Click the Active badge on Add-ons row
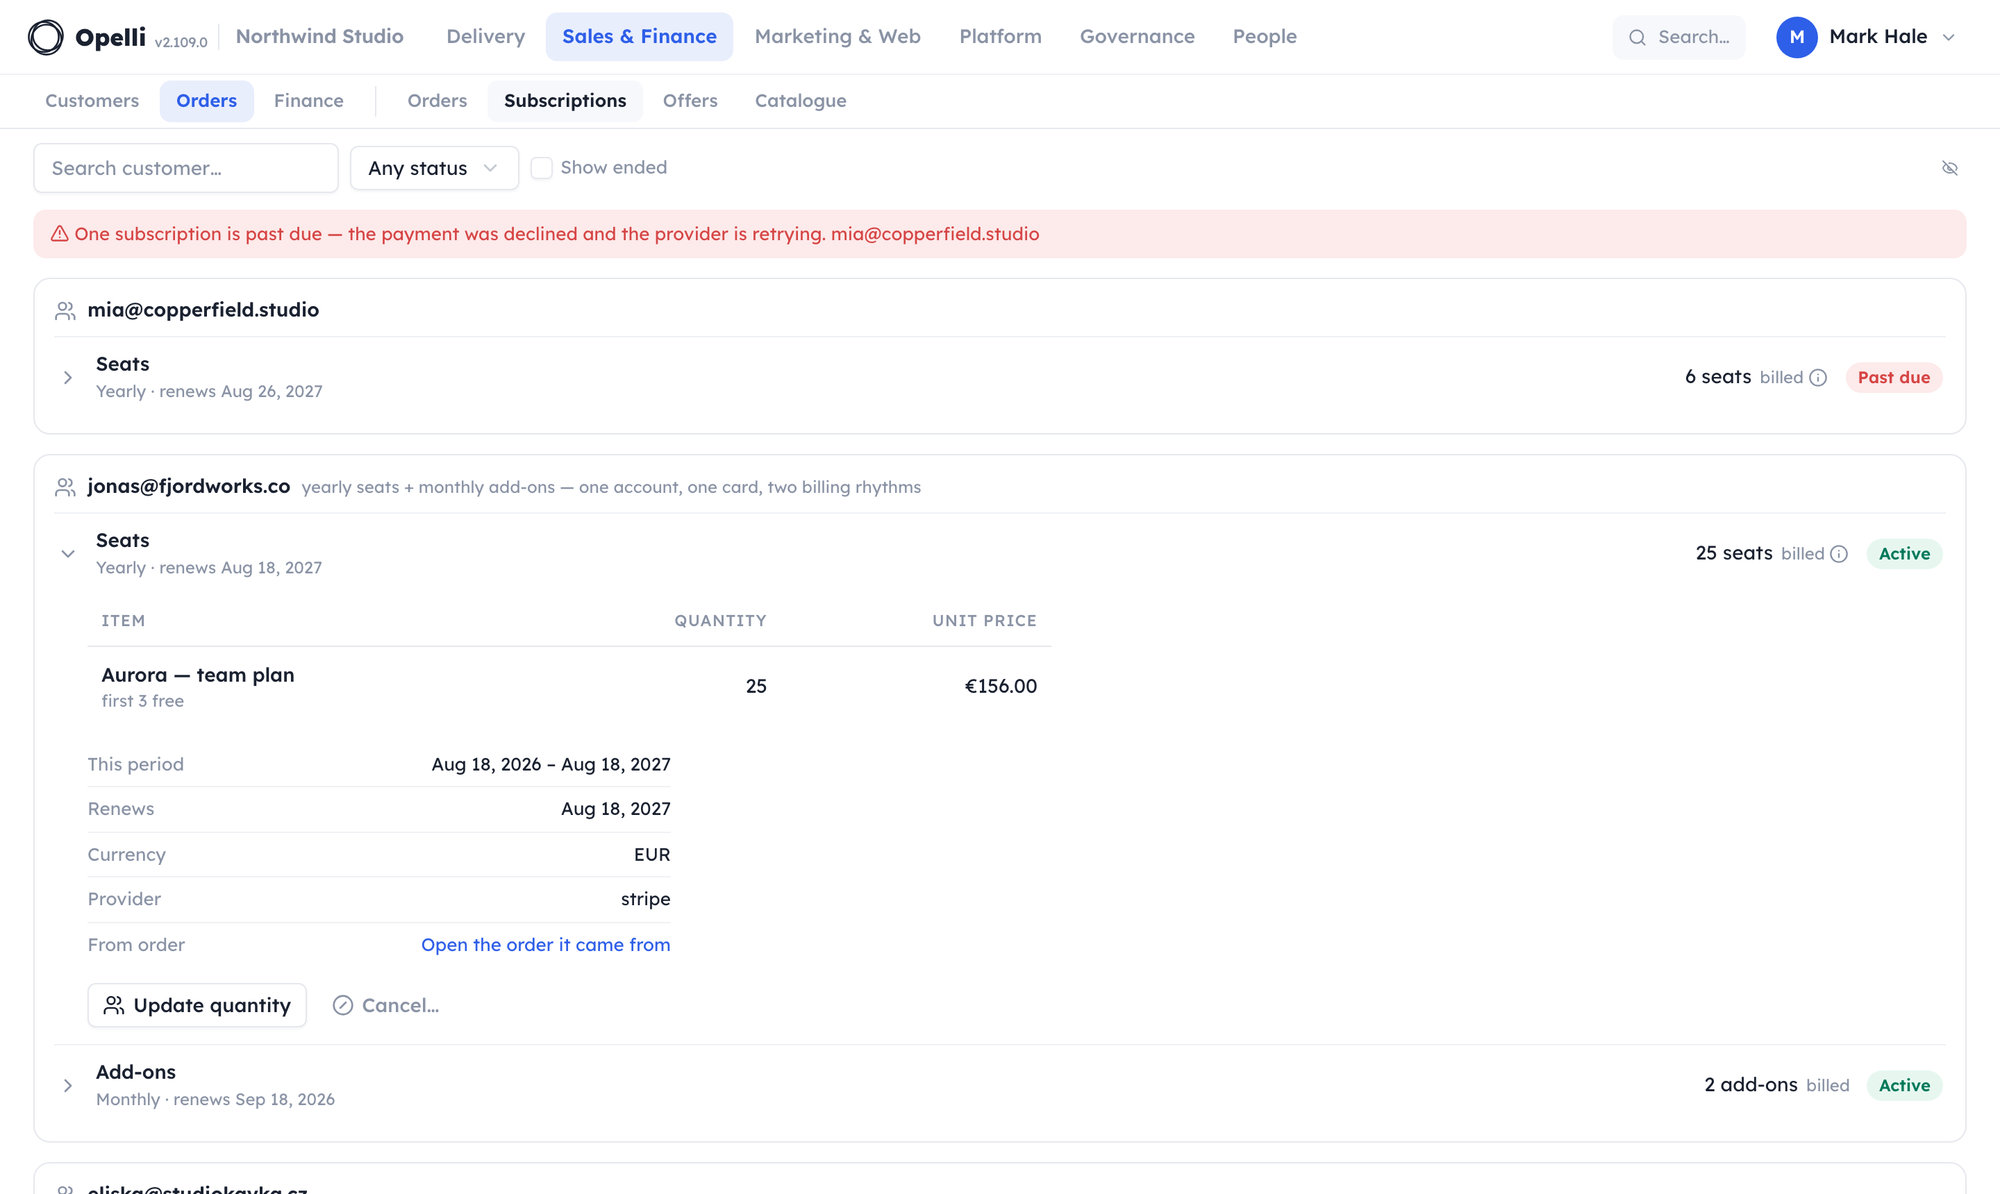Screen dimensions: 2000x1194 coord(1904,1085)
